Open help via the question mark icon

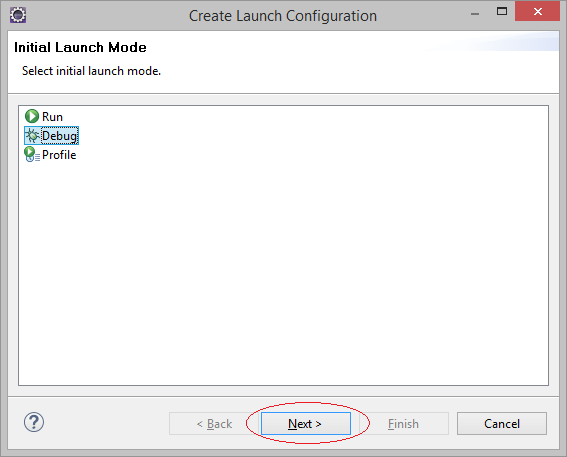coord(34,422)
